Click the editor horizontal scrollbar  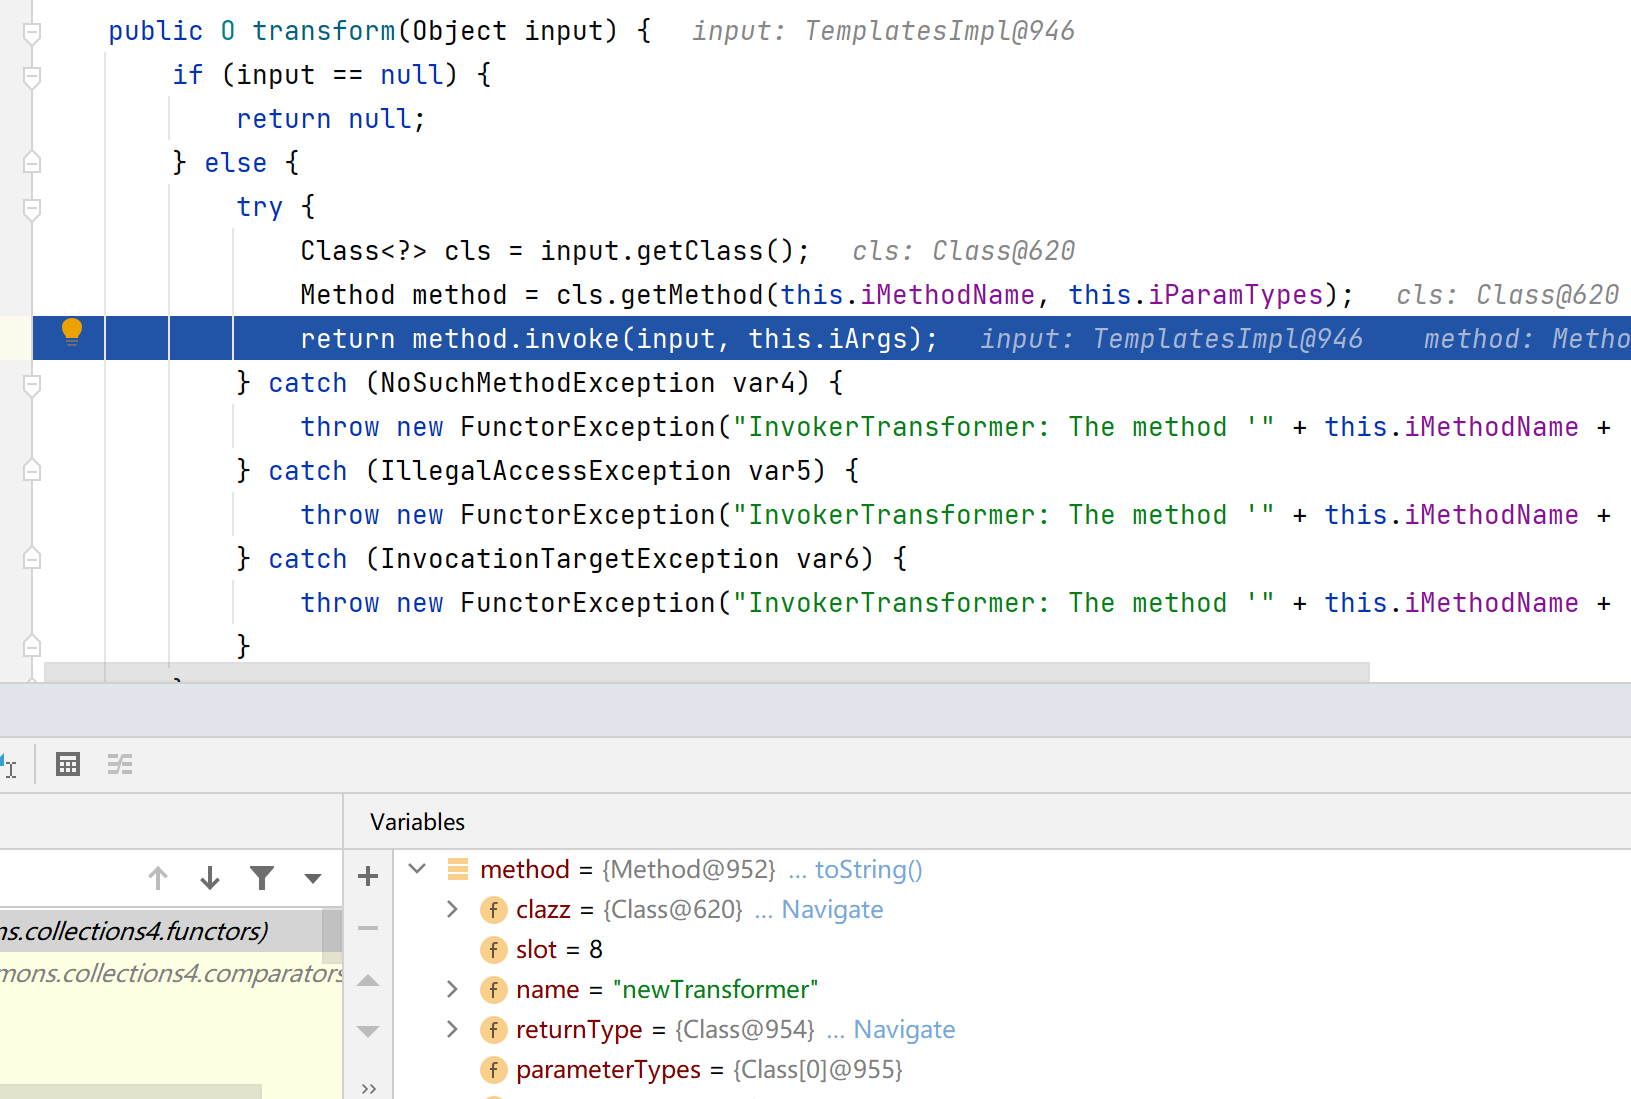[x=707, y=672]
